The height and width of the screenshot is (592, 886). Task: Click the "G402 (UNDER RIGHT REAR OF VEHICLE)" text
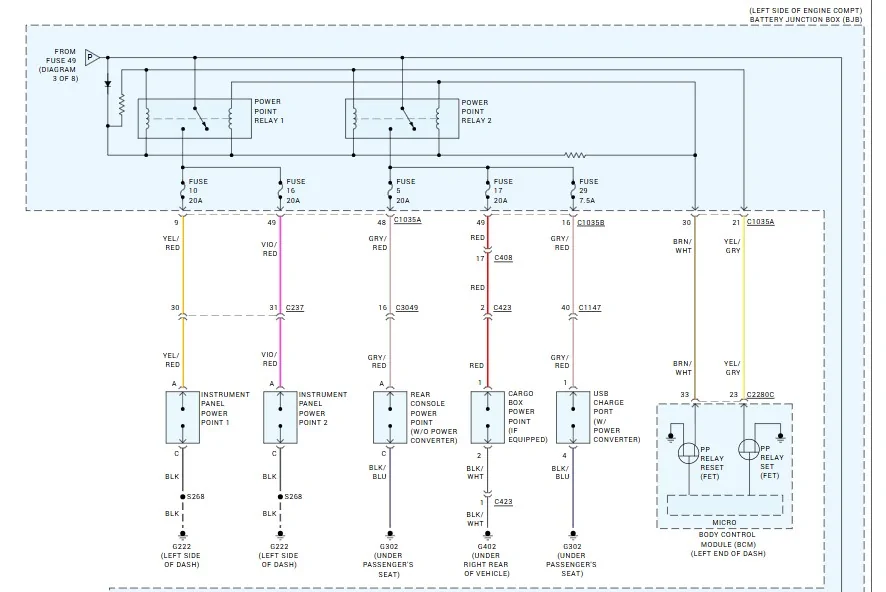487,560
